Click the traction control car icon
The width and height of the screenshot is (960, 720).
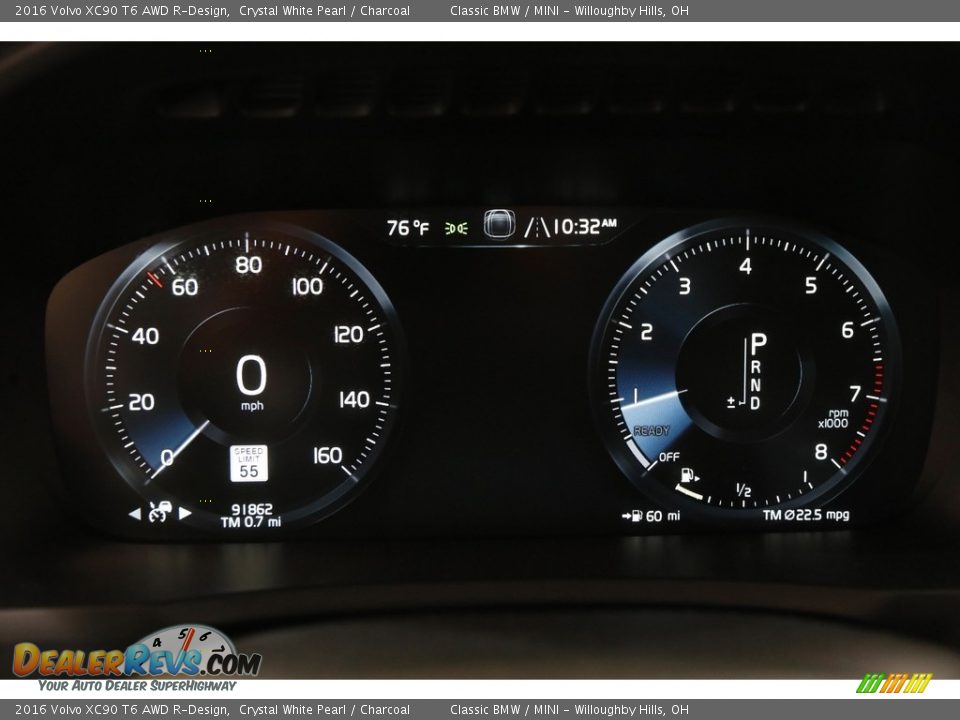point(160,512)
